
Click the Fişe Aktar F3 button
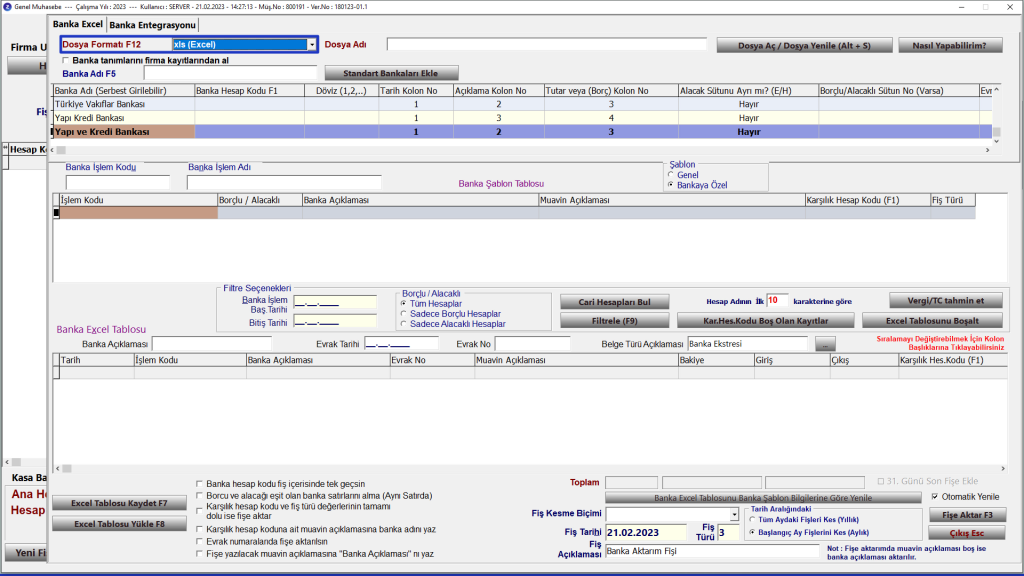click(x=967, y=515)
